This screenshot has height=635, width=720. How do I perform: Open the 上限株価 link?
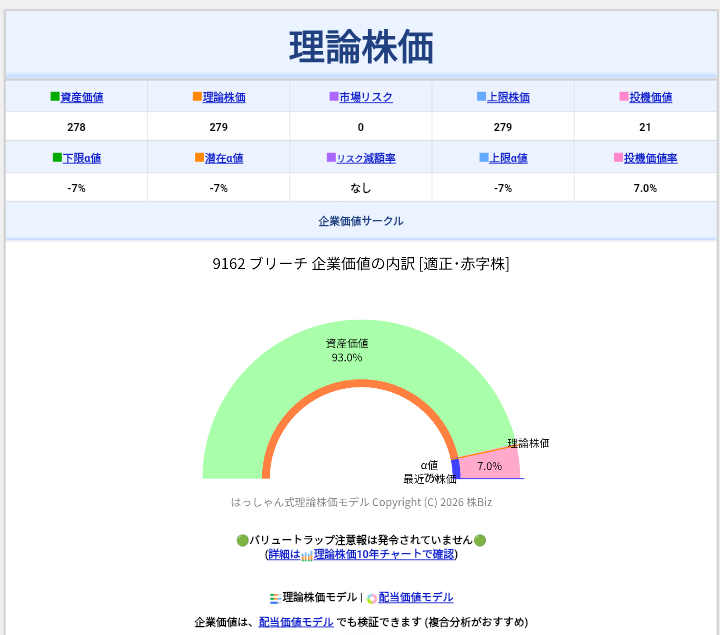pyautogui.click(x=508, y=97)
